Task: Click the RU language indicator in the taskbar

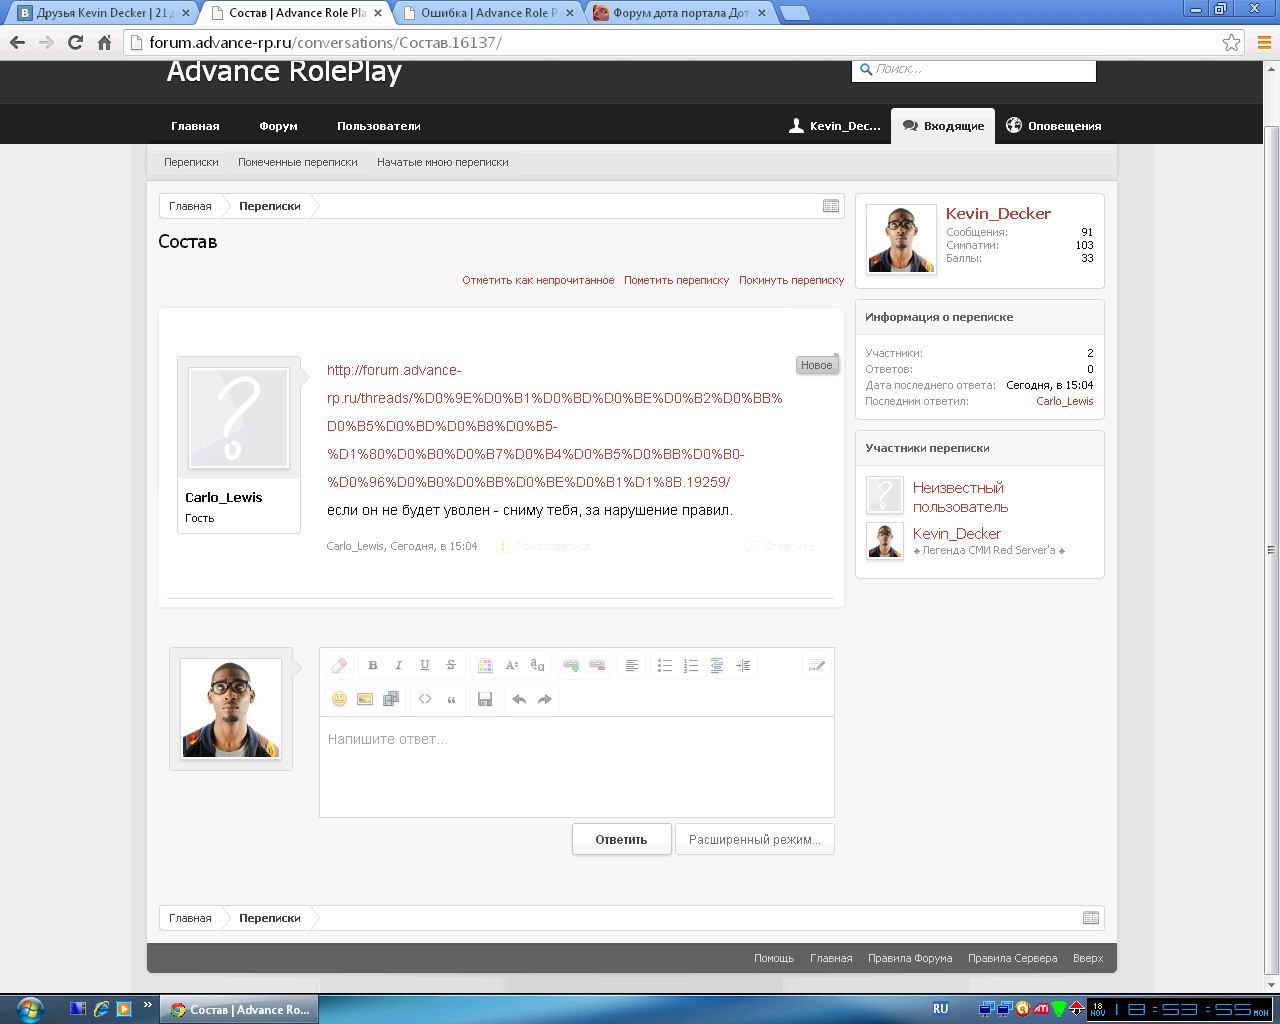Action: pyautogui.click(x=941, y=1009)
